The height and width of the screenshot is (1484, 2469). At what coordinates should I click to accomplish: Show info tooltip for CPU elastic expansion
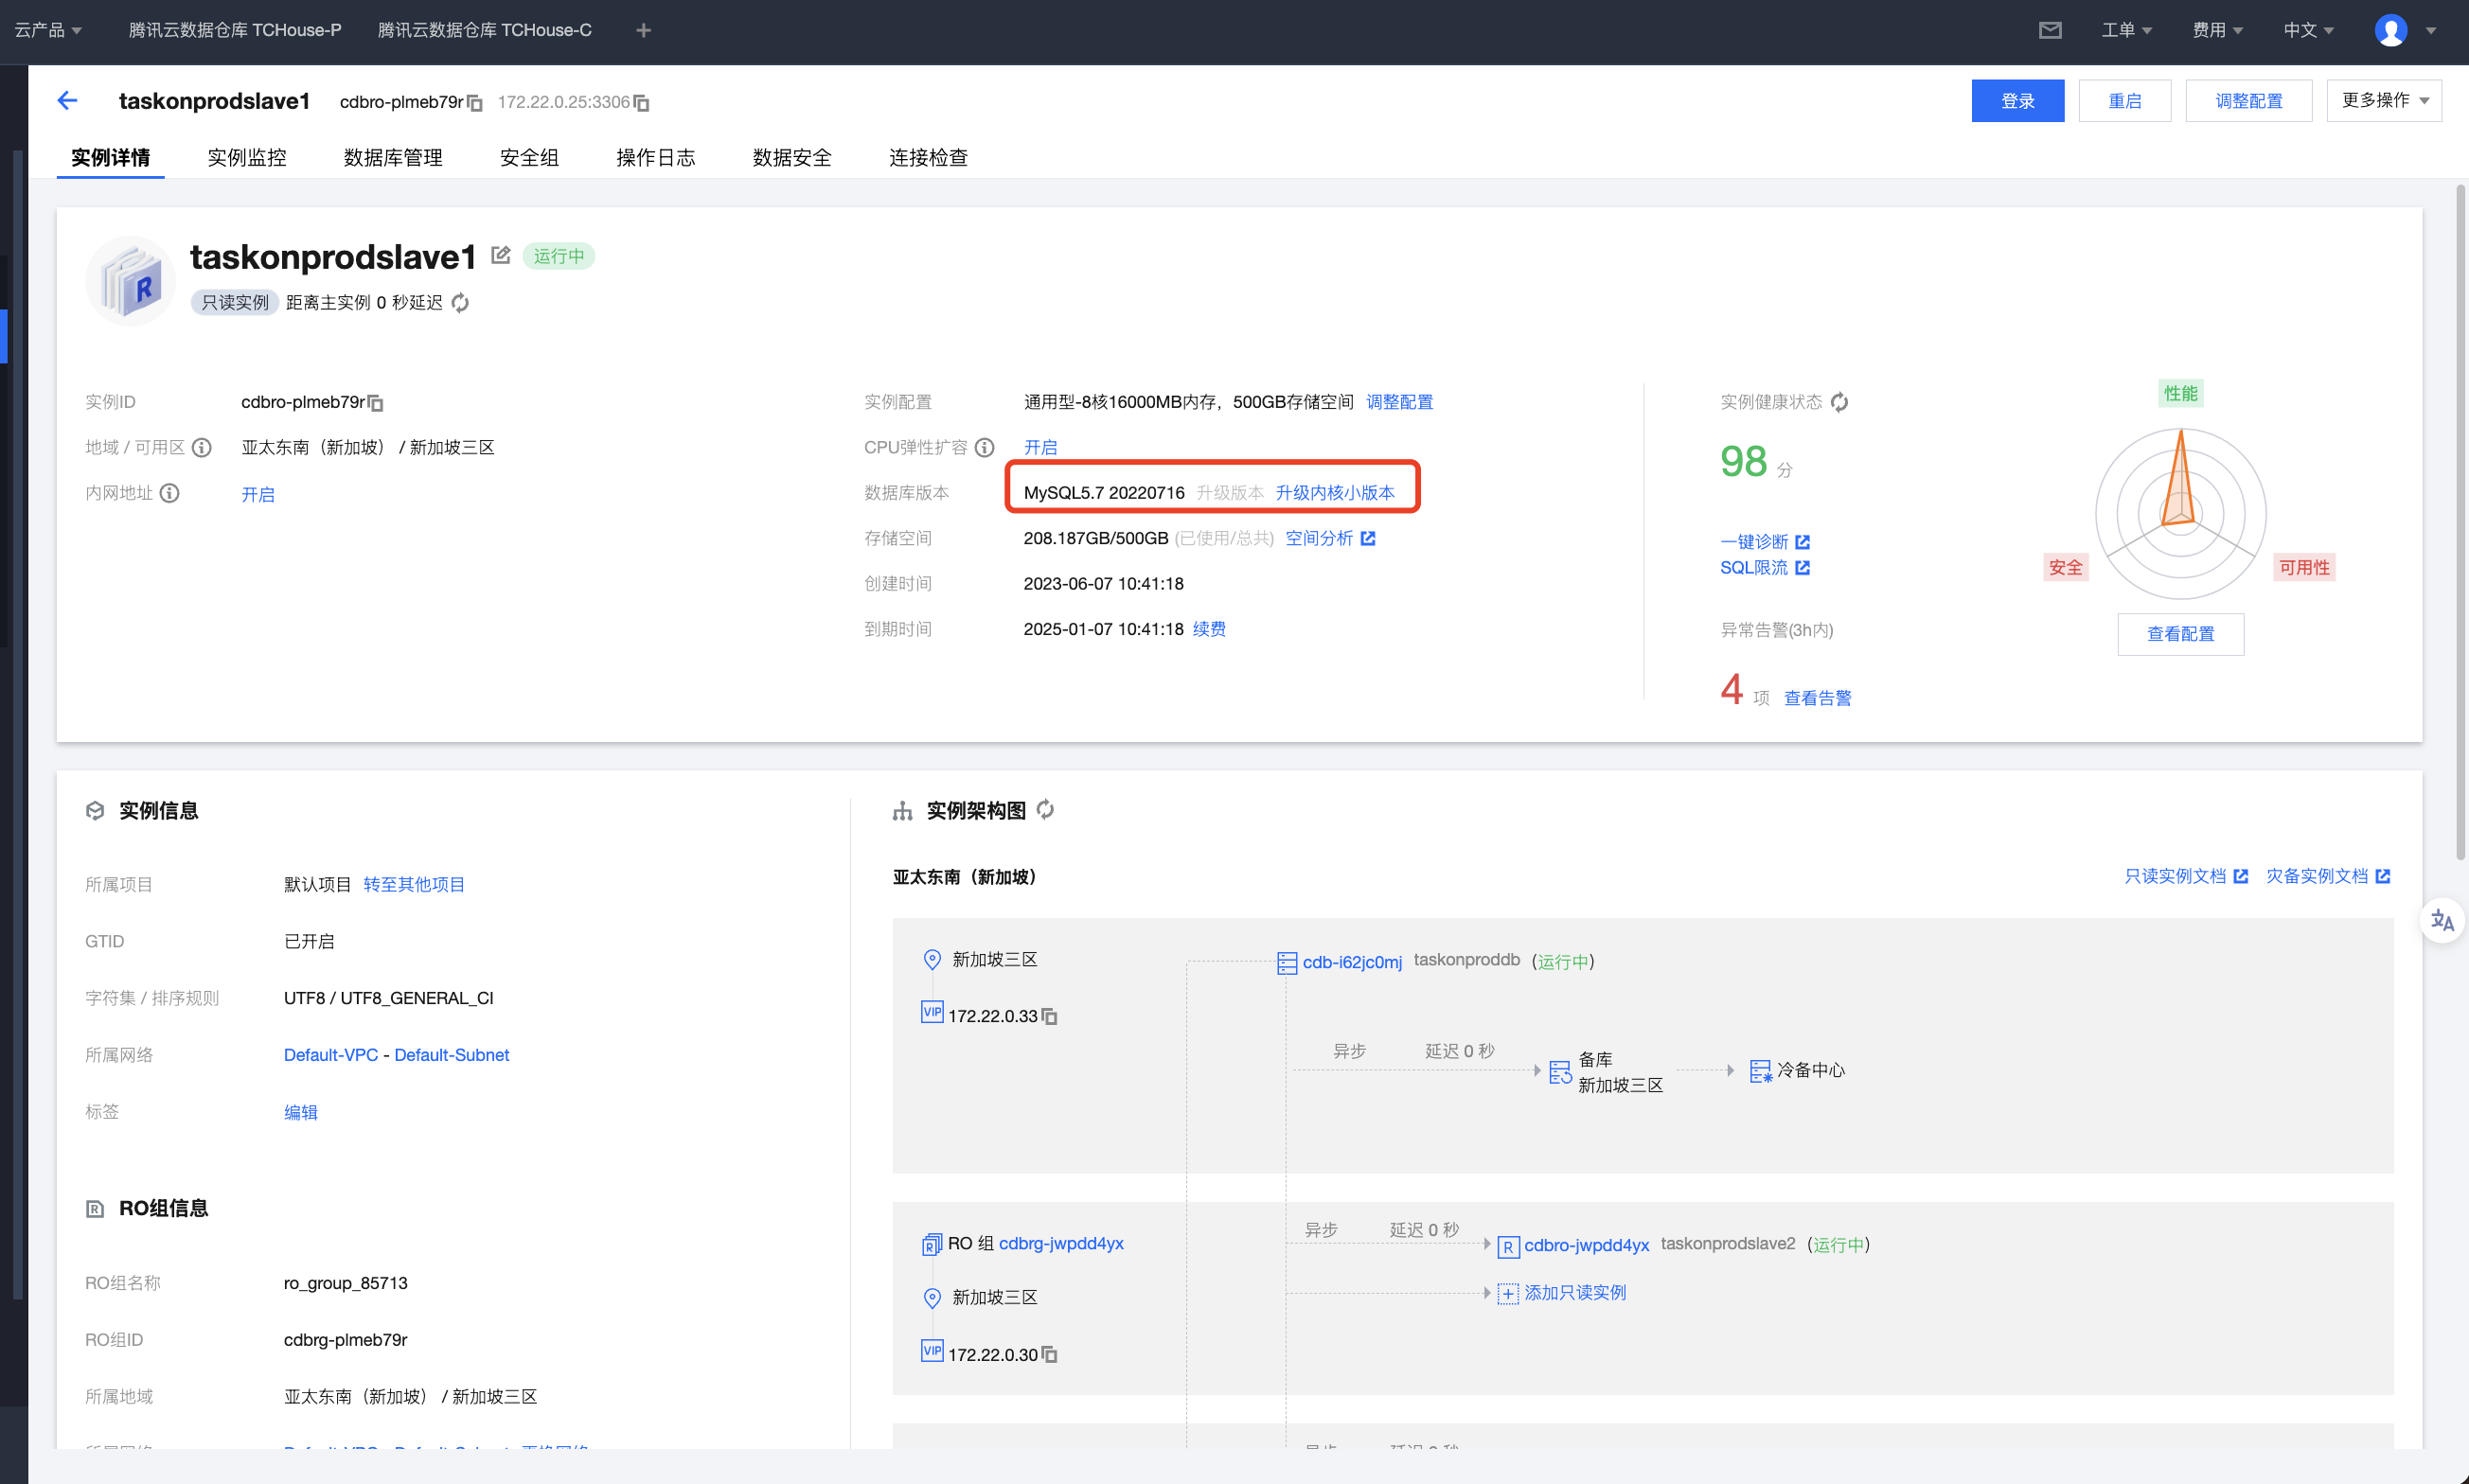(985, 447)
